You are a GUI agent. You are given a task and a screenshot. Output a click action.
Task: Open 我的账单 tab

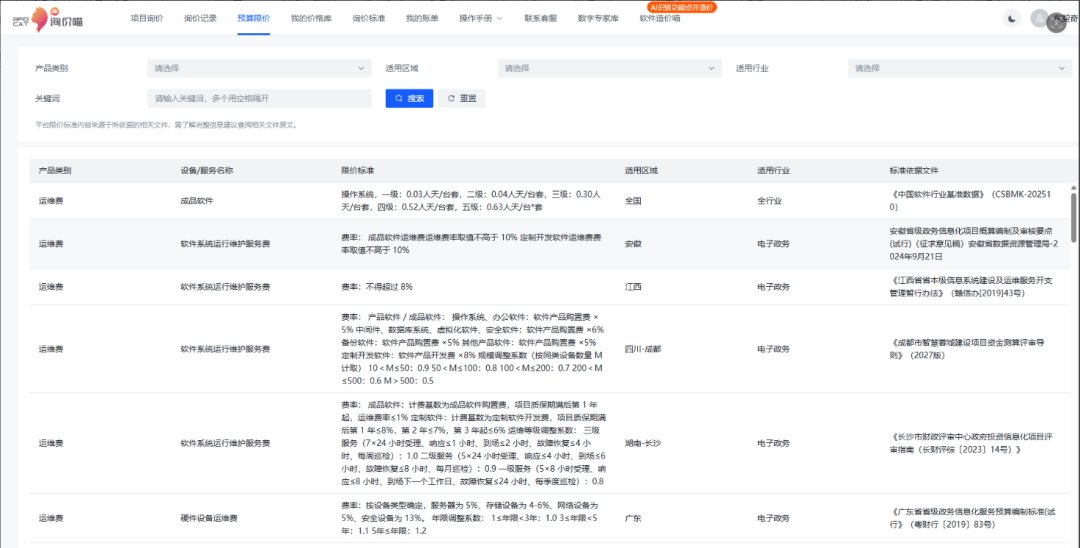point(422,19)
